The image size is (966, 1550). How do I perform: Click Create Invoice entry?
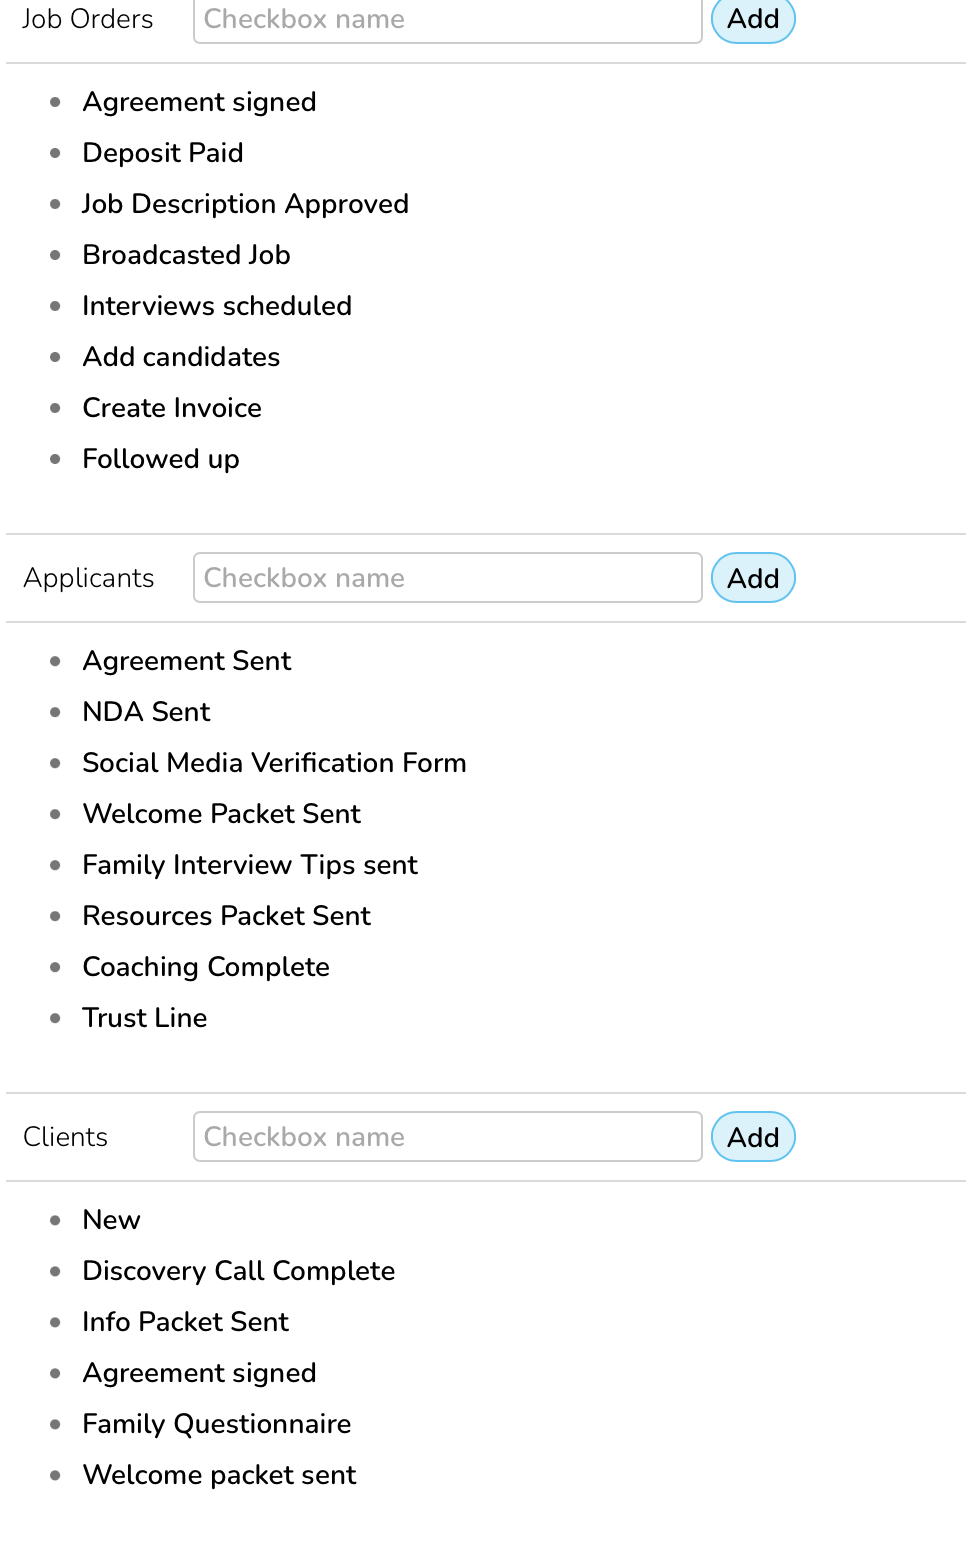point(172,408)
